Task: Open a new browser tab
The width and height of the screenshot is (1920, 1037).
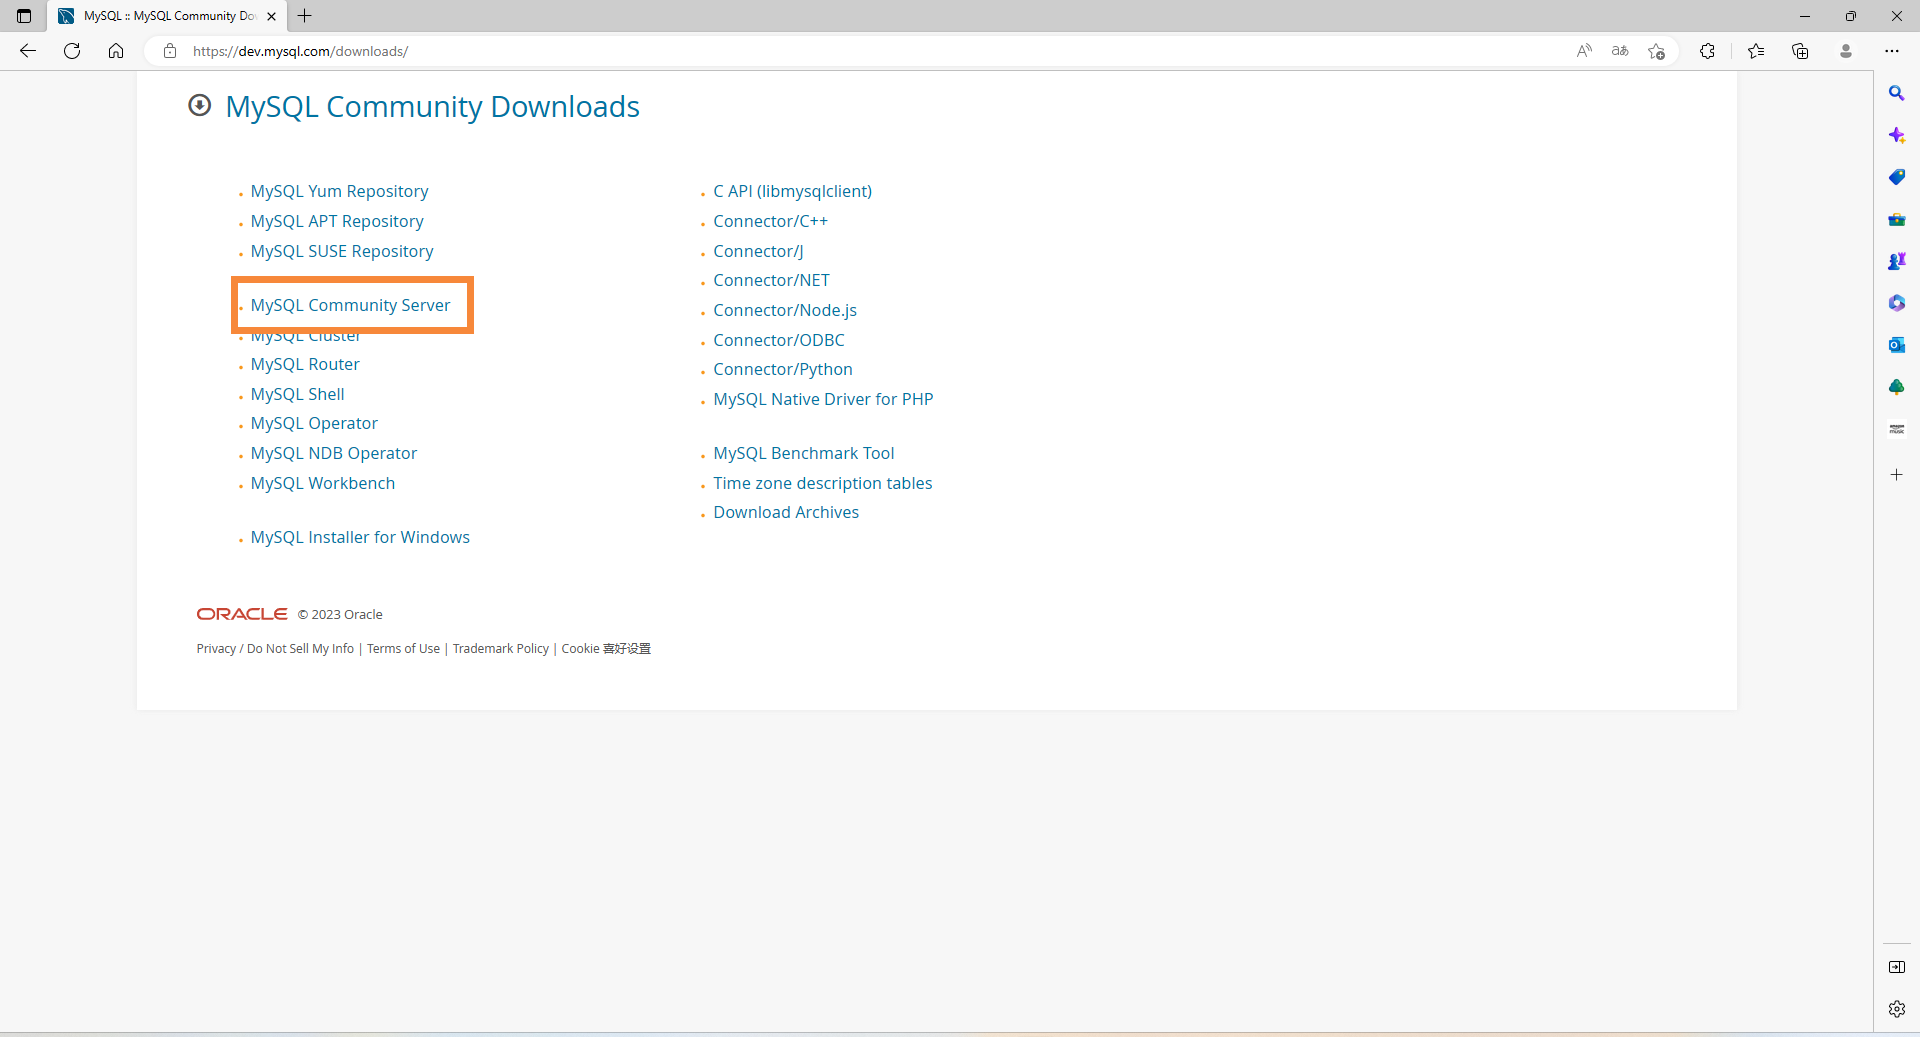Action: click(305, 16)
